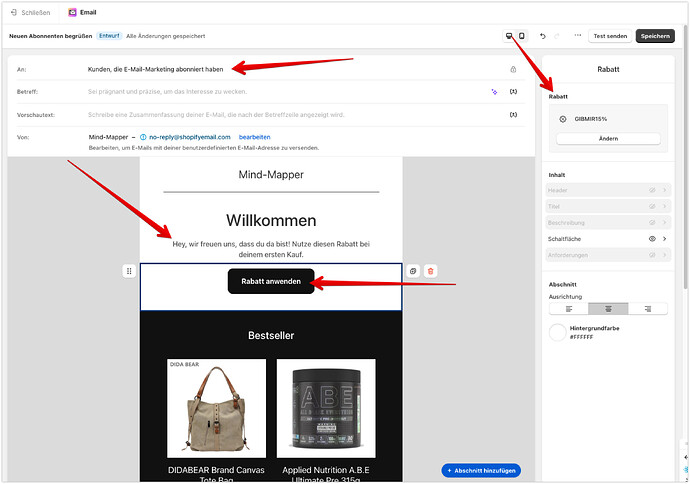
Task: Click AI sparkle icon in Betreff row
Action: [x=494, y=92]
